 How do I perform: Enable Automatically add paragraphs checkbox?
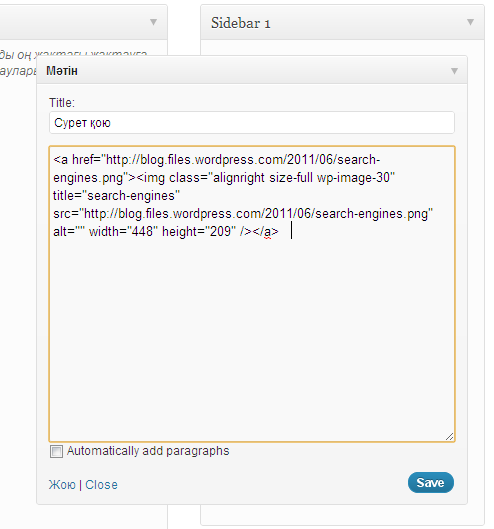pos(56,451)
